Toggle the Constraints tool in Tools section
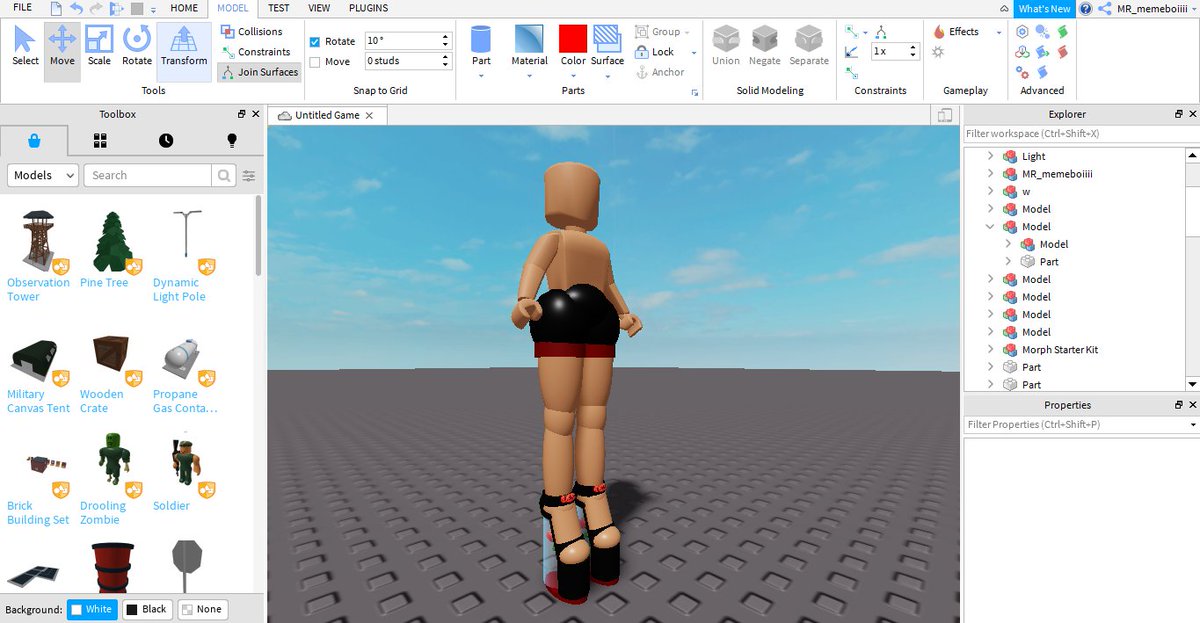This screenshot has height=623, width=1200. pyautogui.click(x=255, y=52)
